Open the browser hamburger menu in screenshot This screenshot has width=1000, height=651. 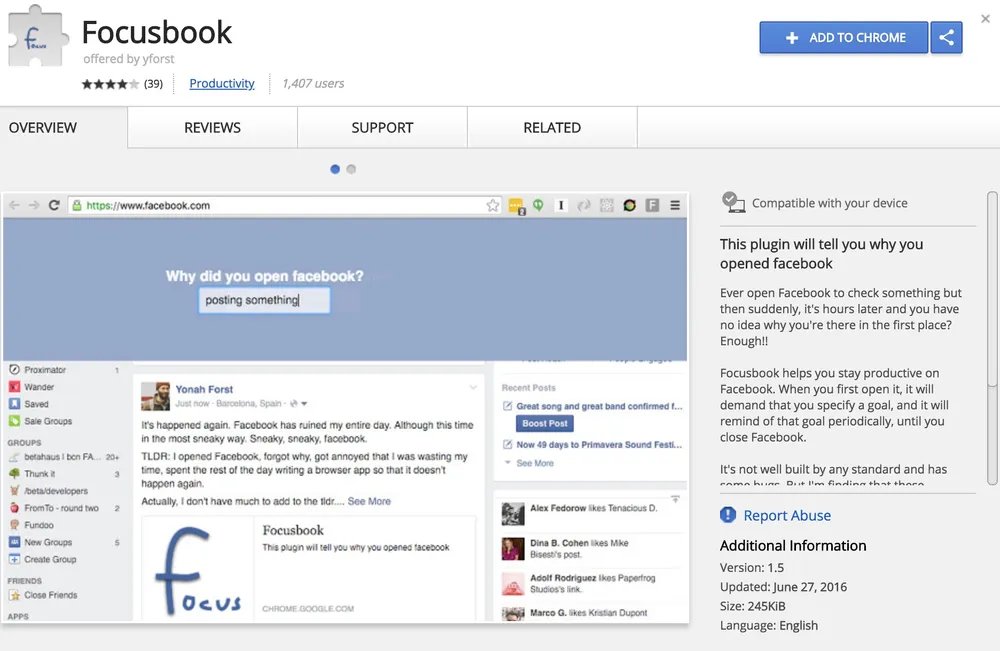[675, 205]
